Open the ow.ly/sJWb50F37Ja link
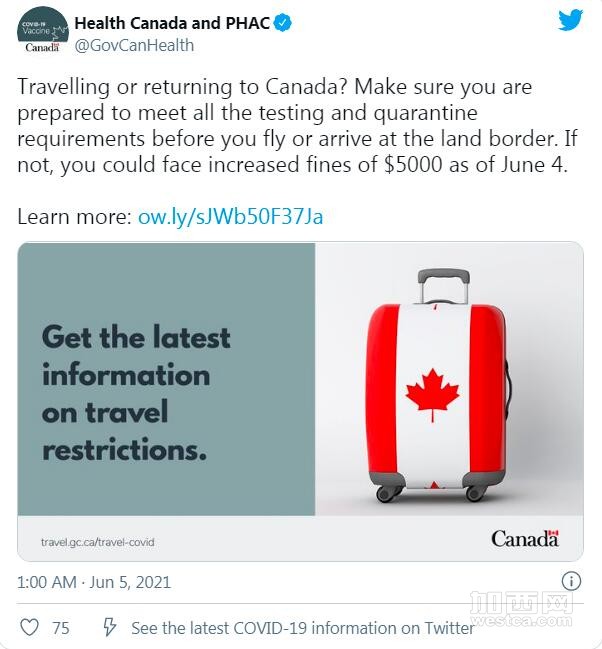The image size is (602, 649). point(230,217)
